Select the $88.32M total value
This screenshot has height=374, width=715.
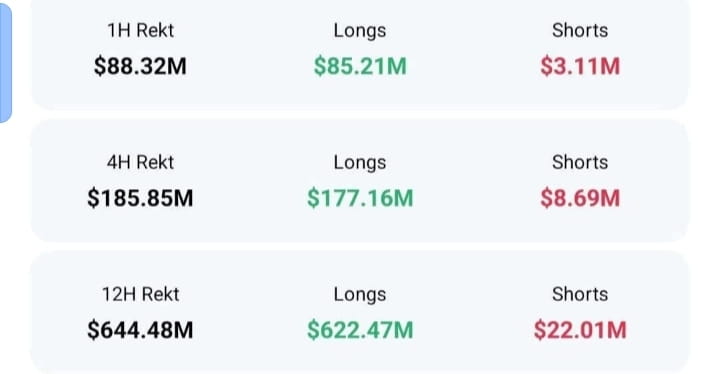[140, 66]
